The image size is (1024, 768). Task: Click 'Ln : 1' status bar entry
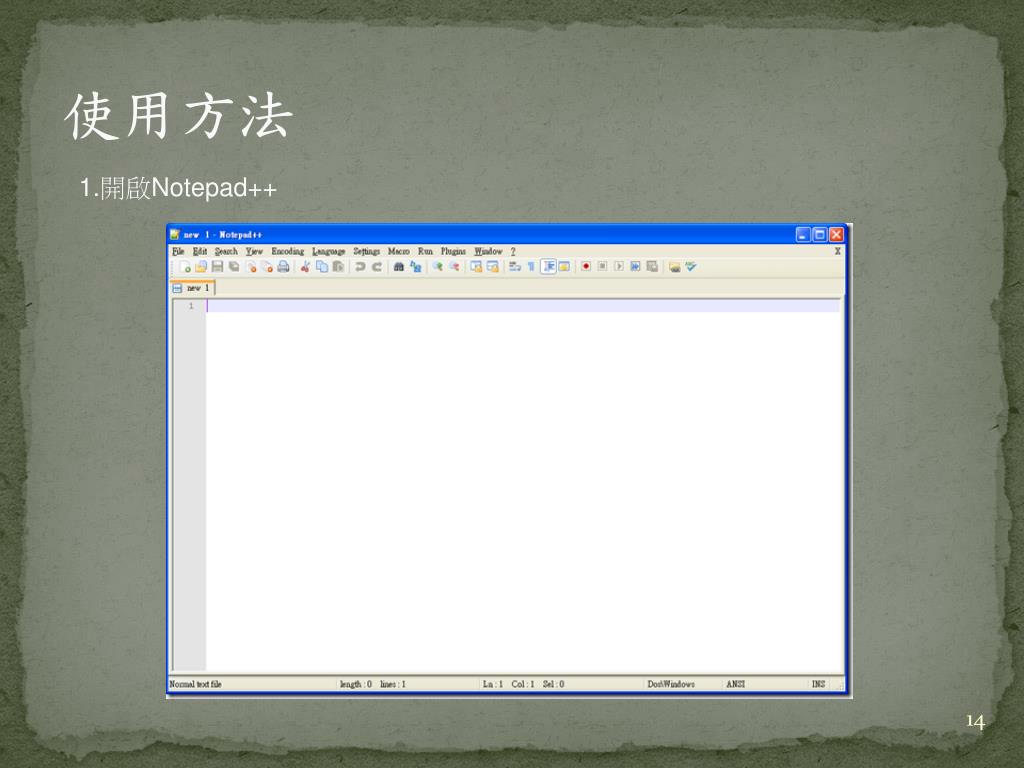point(492,684)
